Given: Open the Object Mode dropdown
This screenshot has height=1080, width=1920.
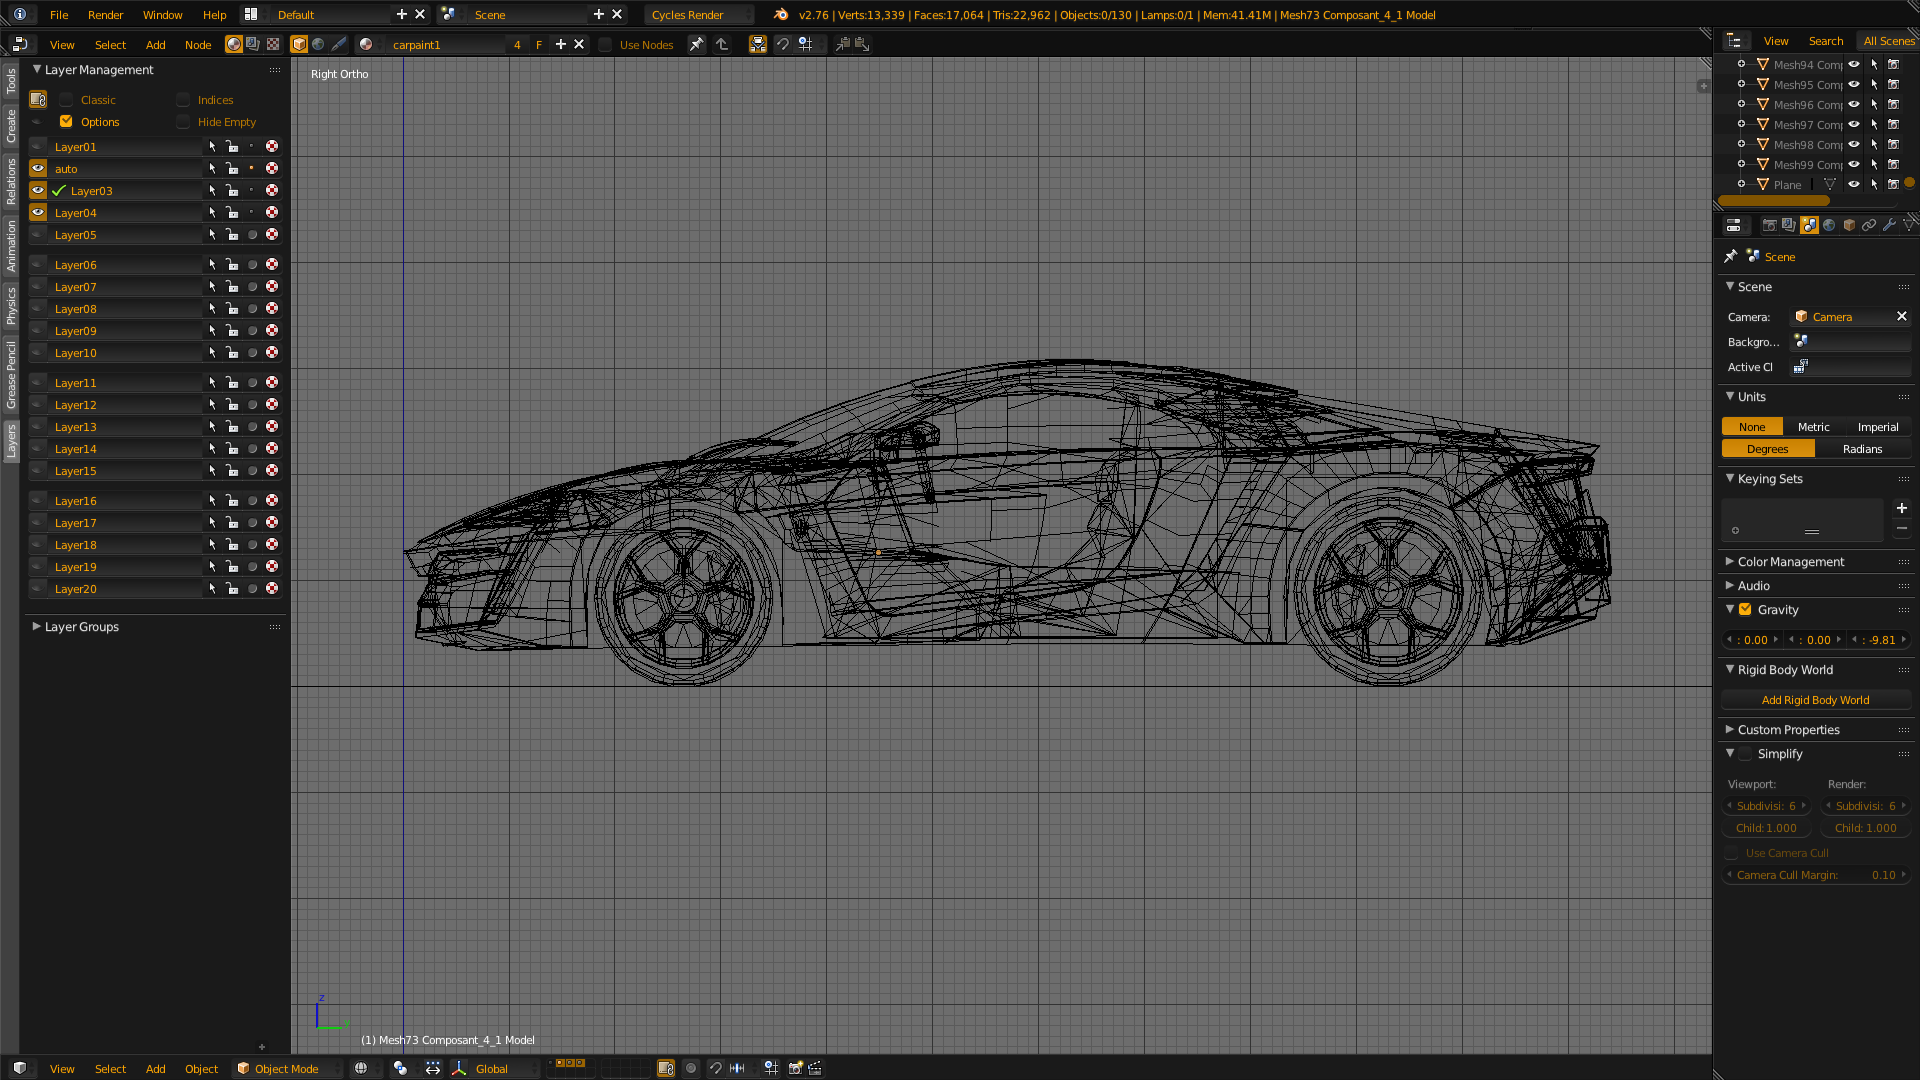Looking at the screenshot, I should point(286,1068).
